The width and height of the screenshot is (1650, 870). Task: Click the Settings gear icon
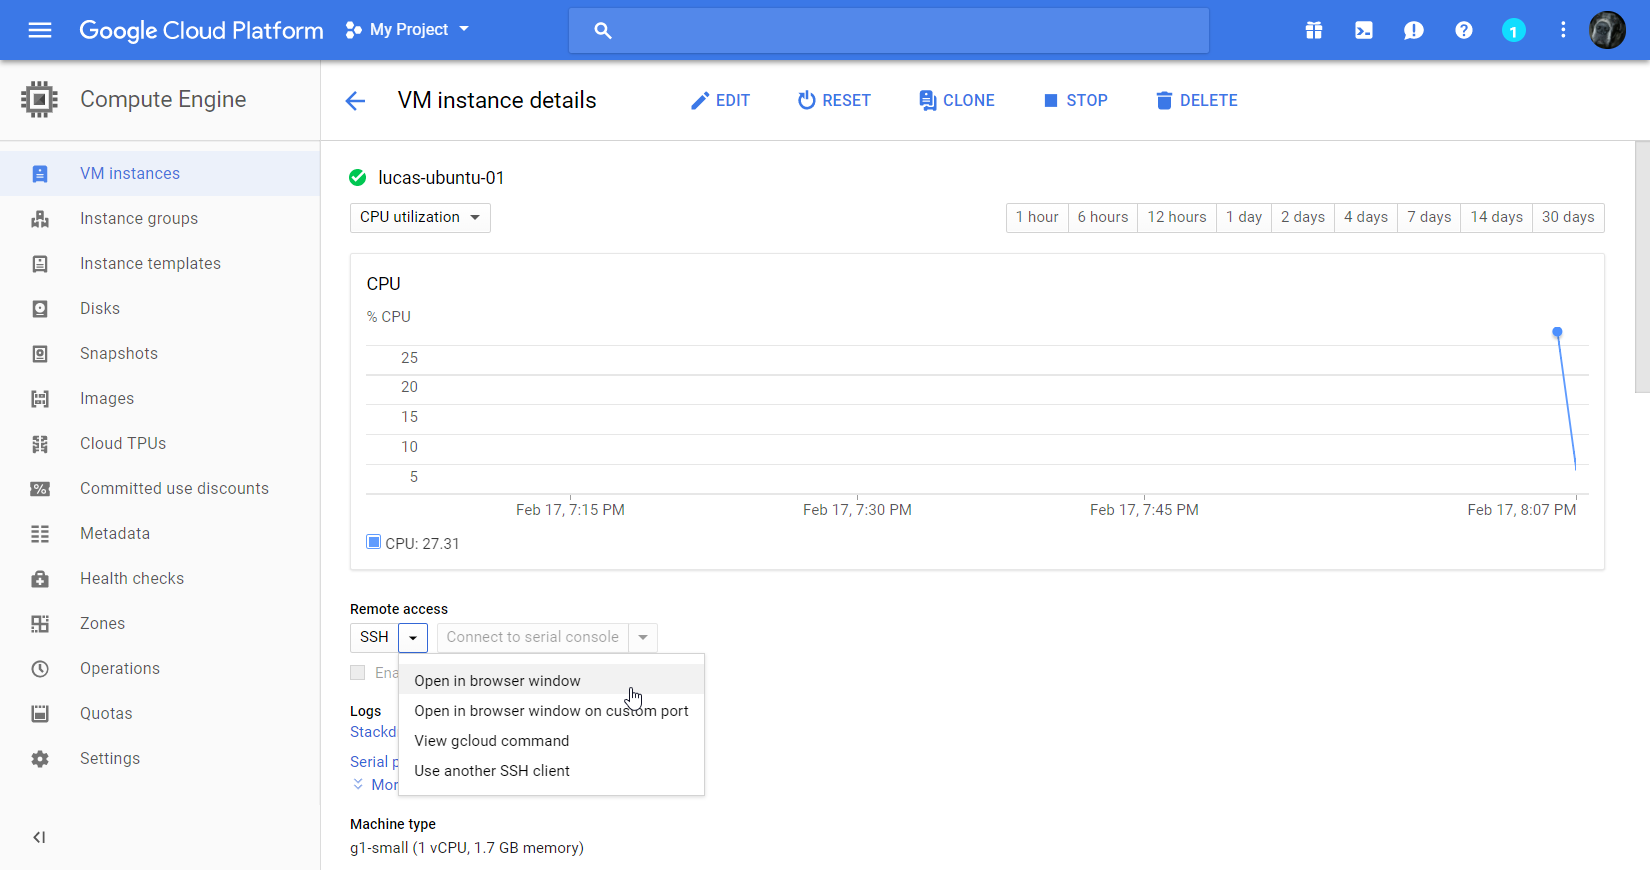click(40, 759)
